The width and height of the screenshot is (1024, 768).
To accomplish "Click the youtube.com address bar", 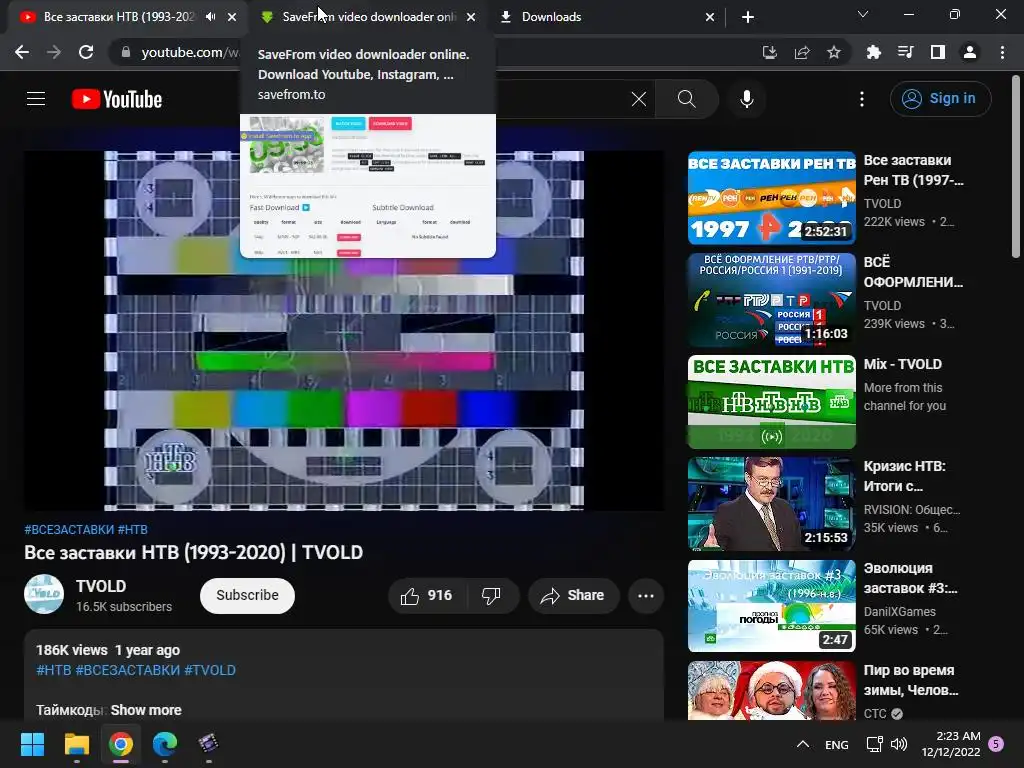I will point(189,52).
